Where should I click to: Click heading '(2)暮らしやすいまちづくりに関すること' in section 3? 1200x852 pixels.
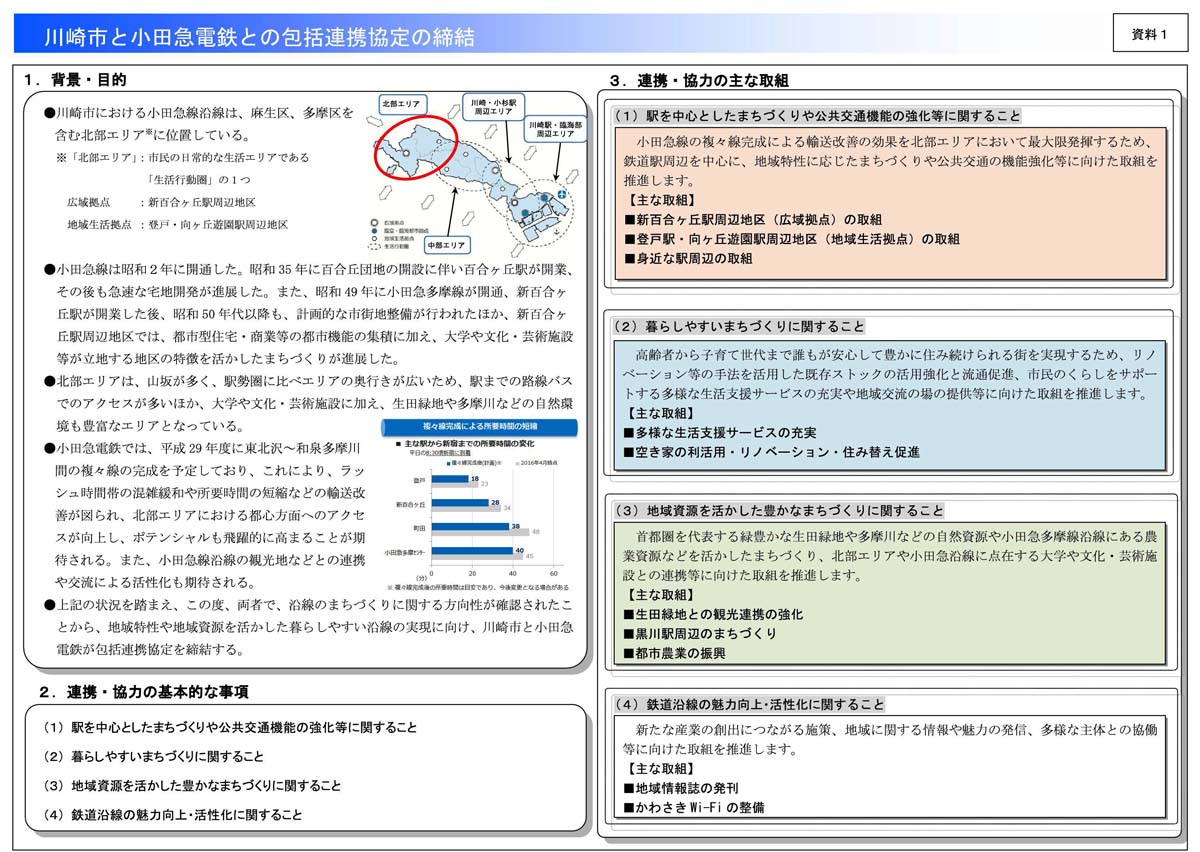(739, 326)
